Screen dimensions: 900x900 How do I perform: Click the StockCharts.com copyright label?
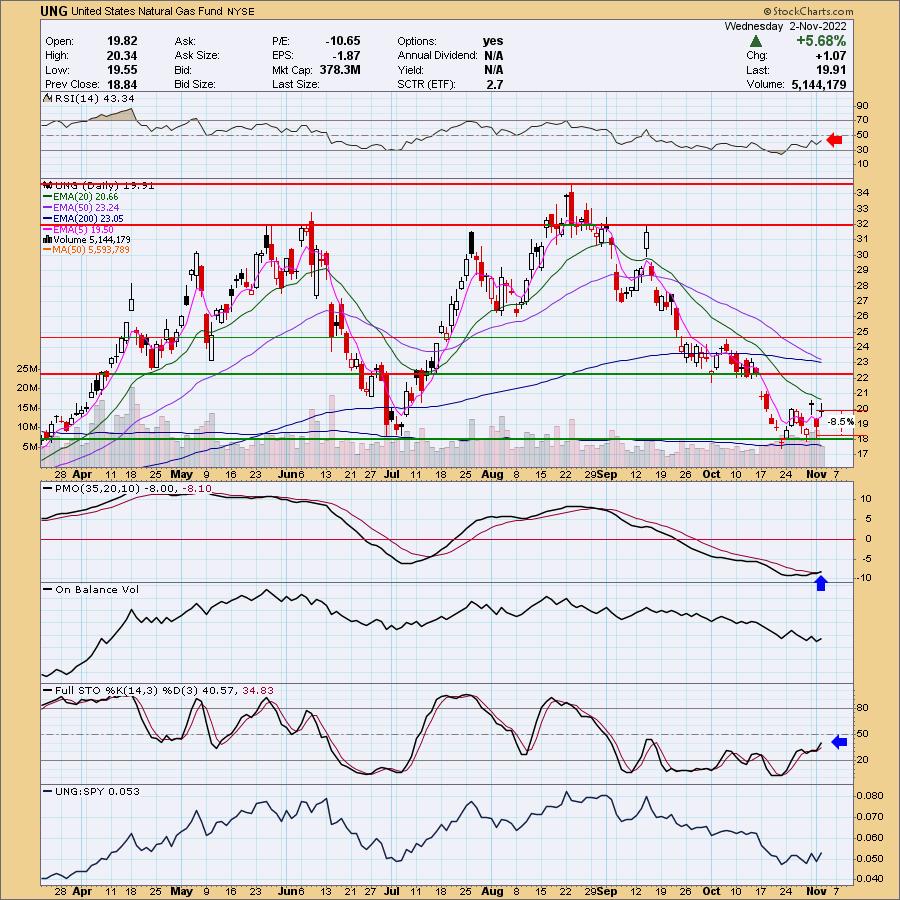pos(808,11)
